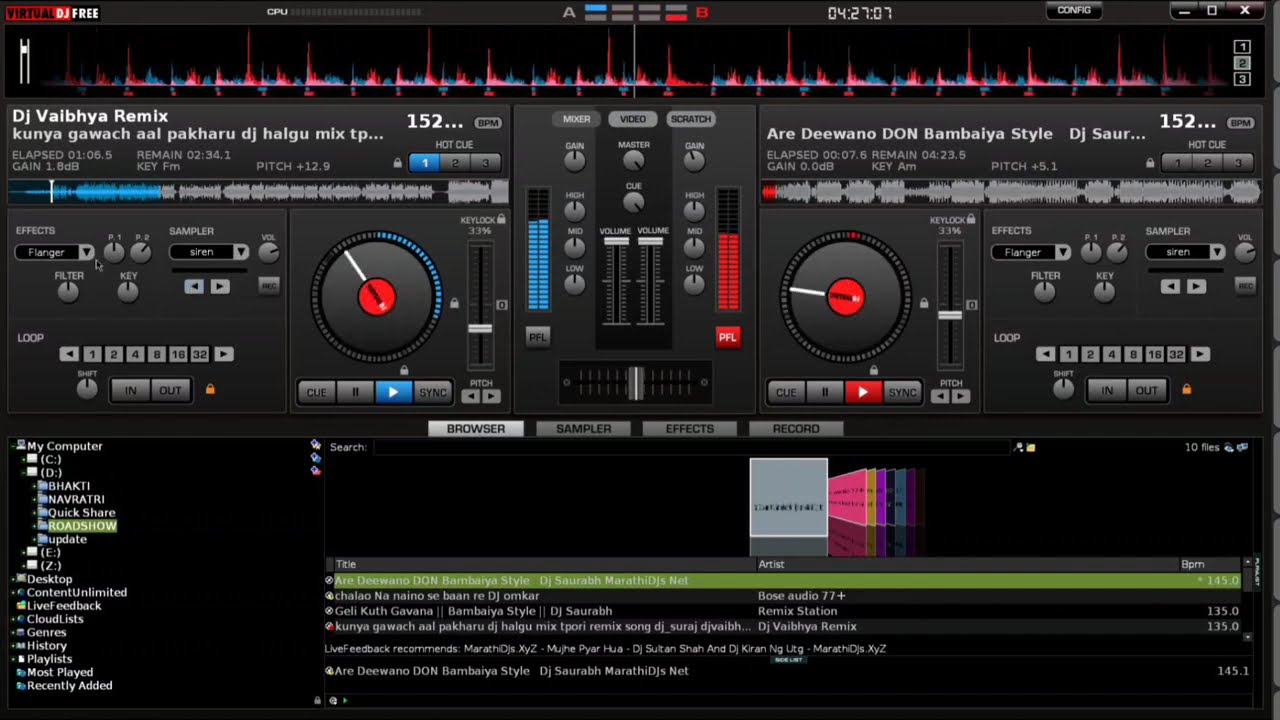Set left deck loop OUT point
Screen dimensions: 1280x720
(x=170, y=391)
